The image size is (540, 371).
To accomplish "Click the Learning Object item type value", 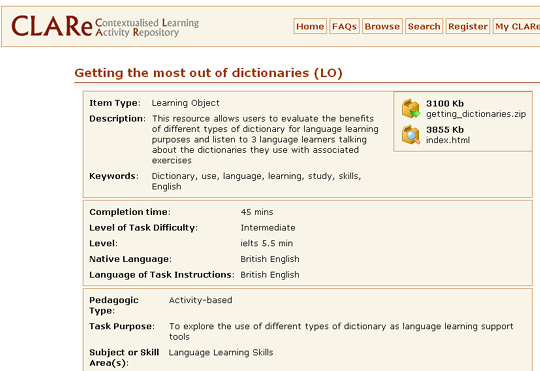I will tap(185, 103).
